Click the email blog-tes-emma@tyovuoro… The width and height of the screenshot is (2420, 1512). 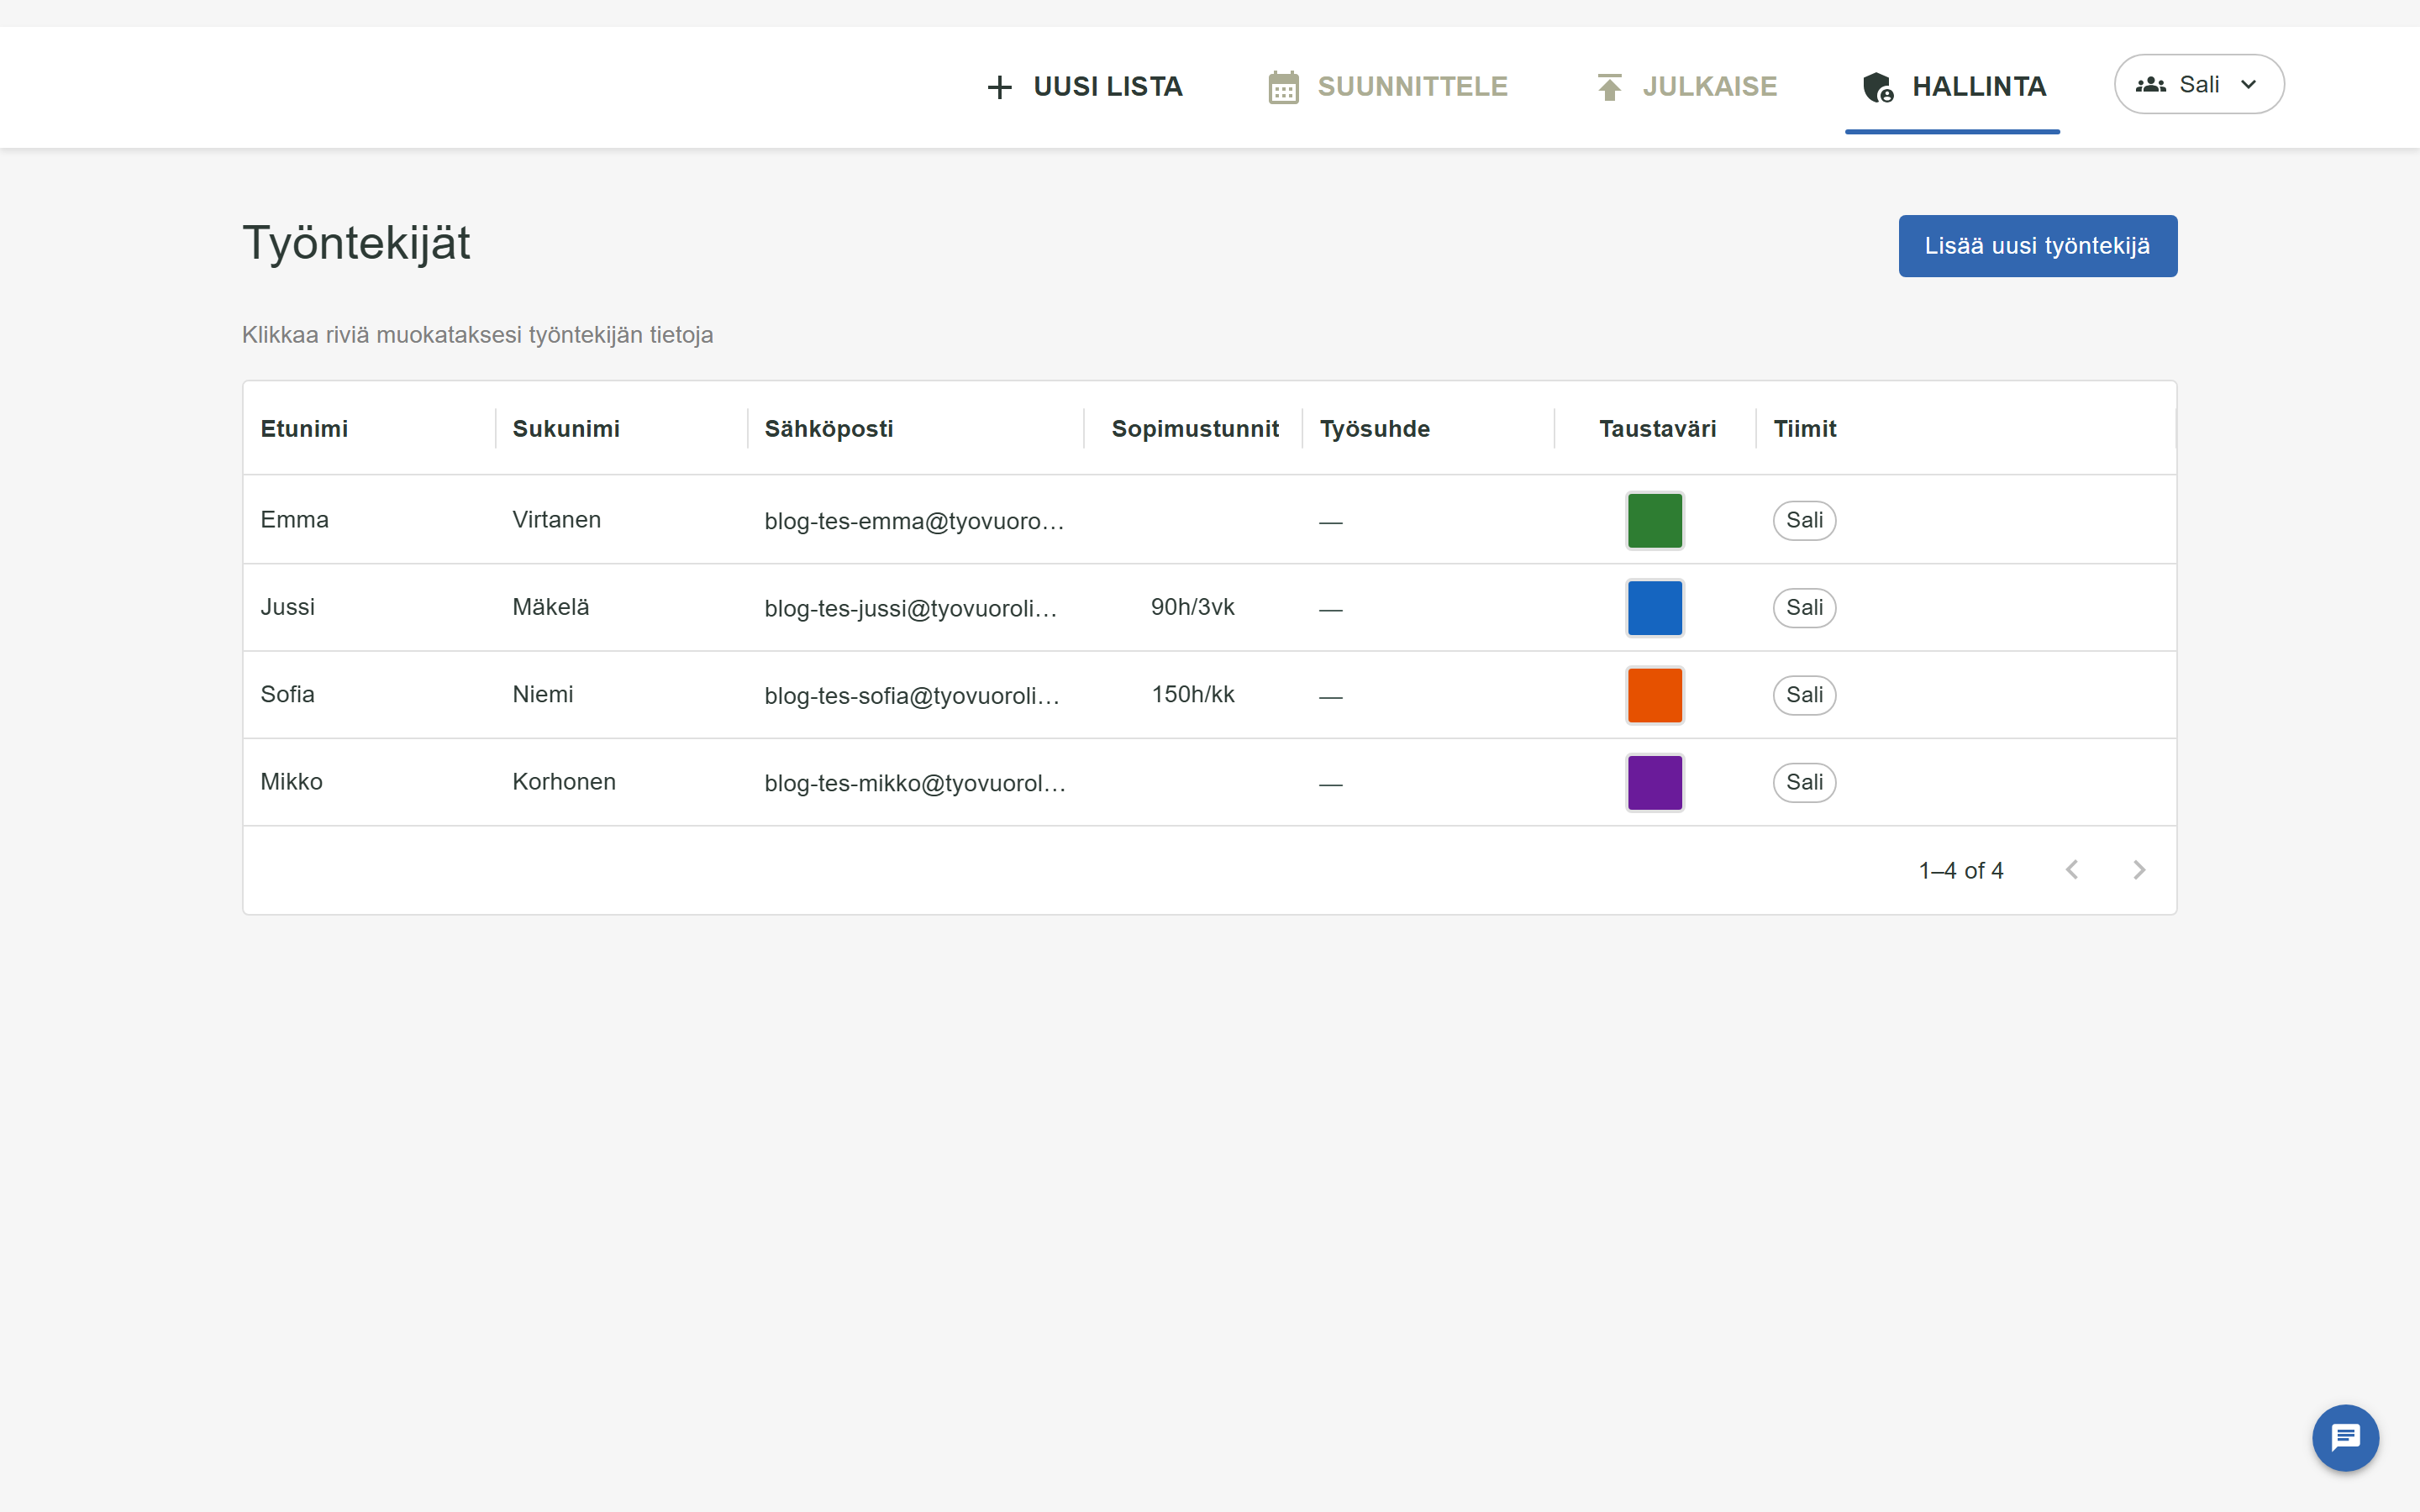click(914, 521)
